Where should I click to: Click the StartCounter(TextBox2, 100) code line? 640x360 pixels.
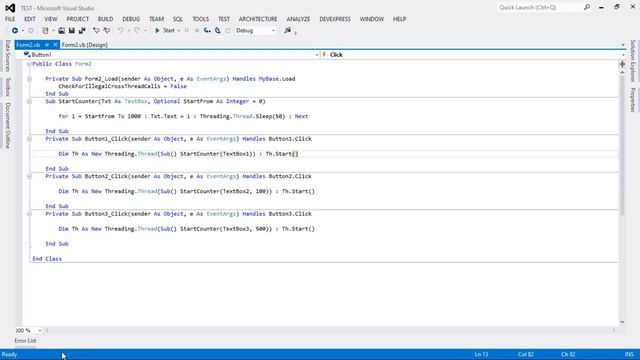(x=187, y=191)
